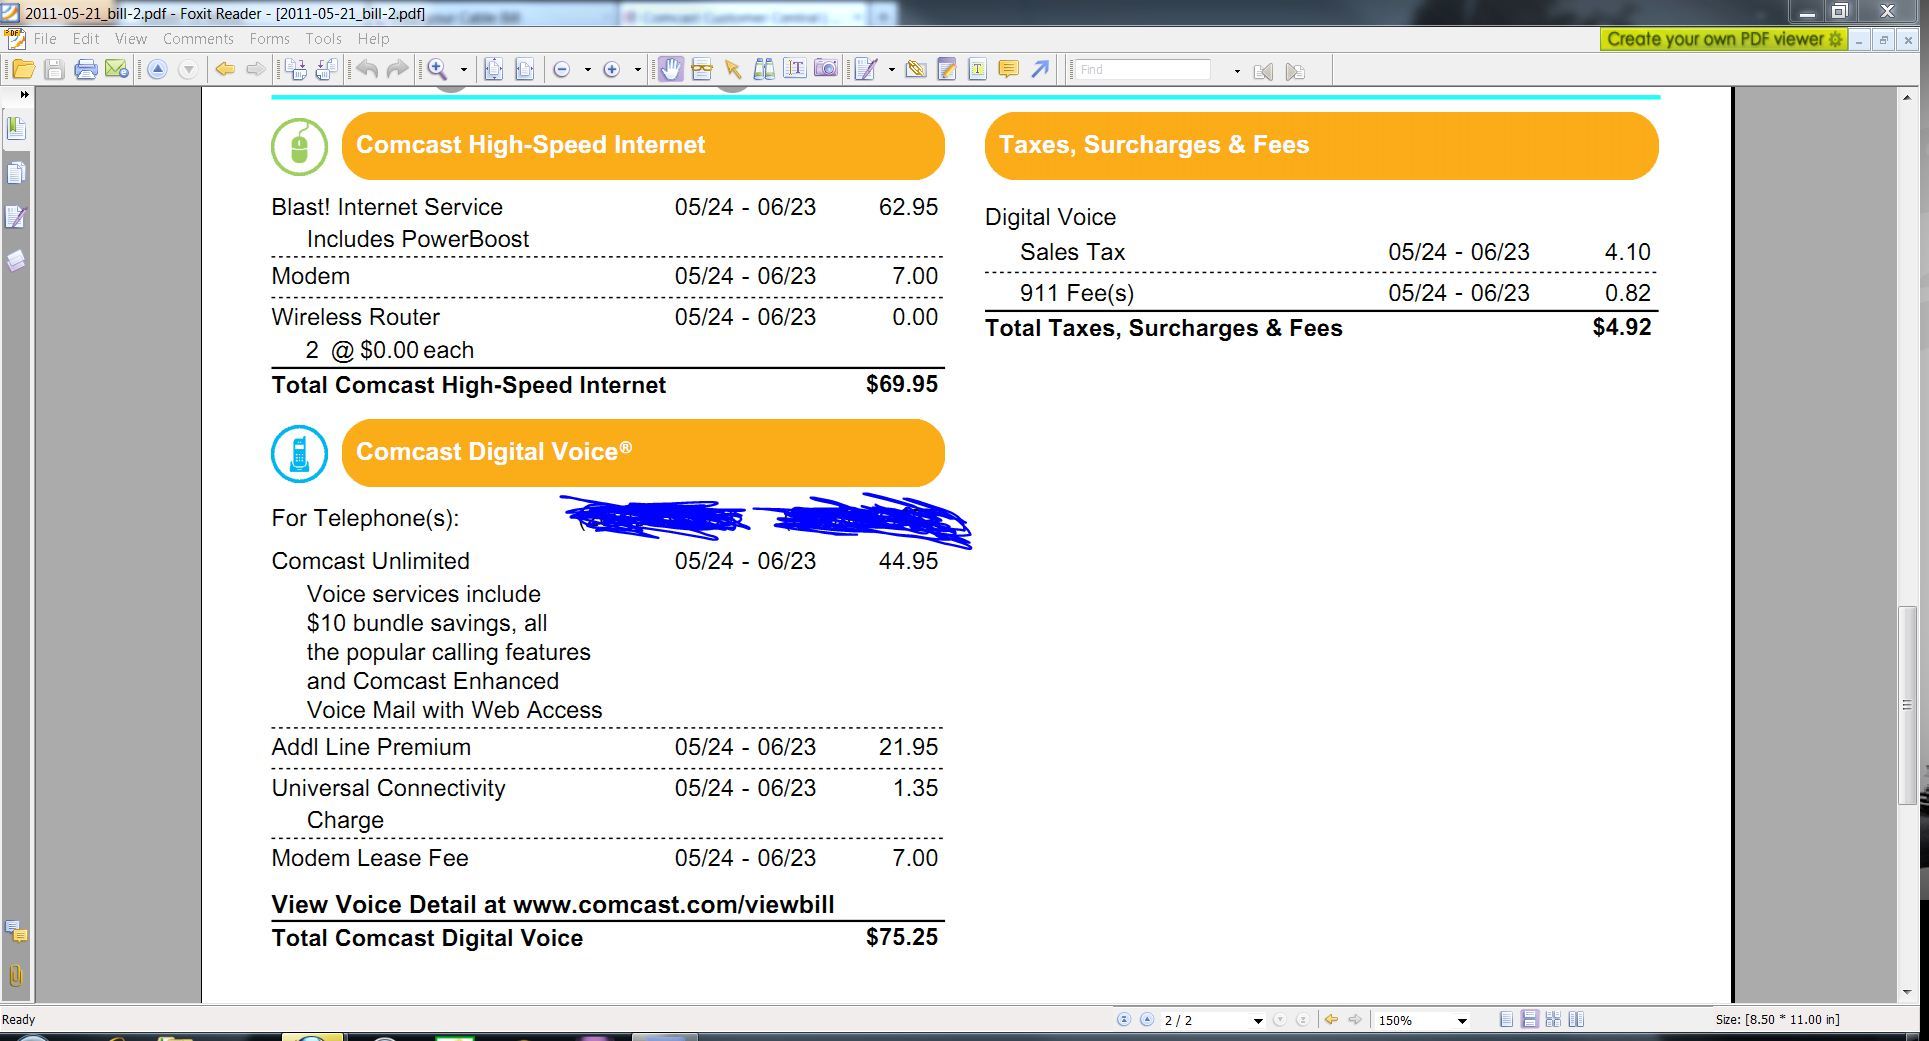Select the Hand tool

[670, 69]
